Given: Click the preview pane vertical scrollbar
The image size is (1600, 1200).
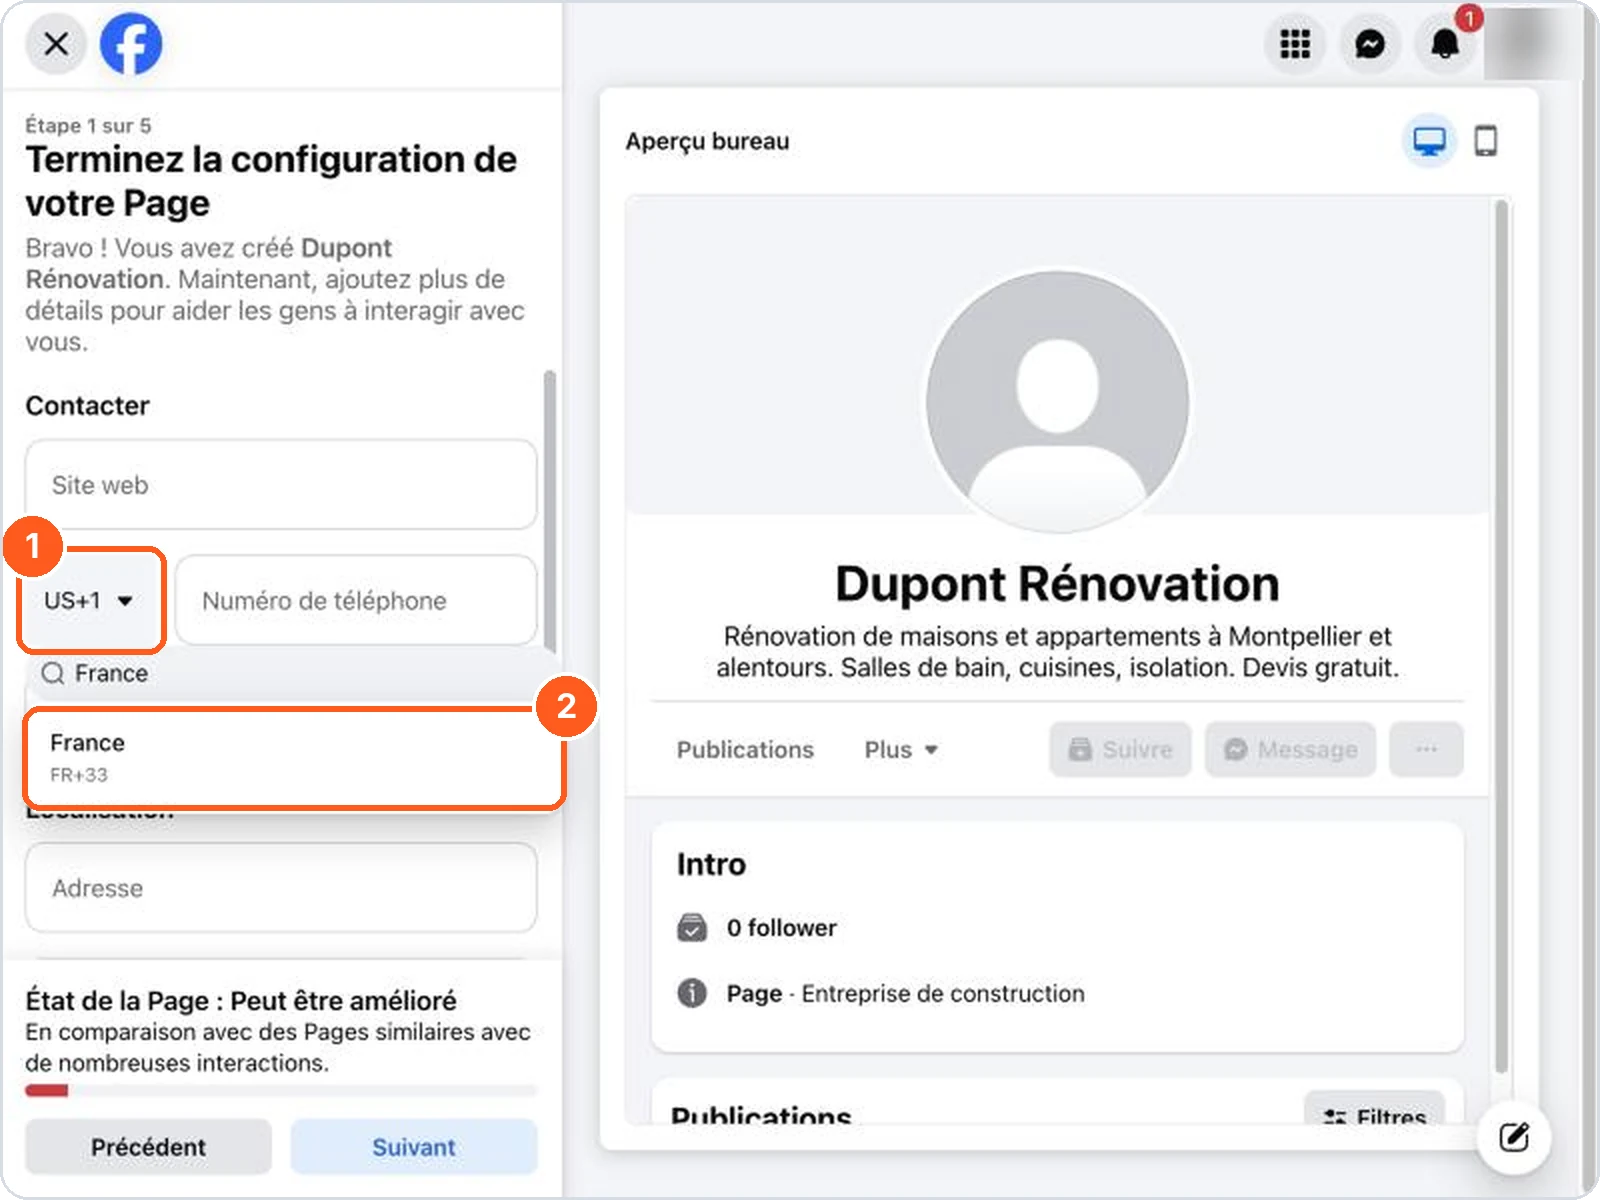Looking at the screenshot, I should [x=1500, y=637].
